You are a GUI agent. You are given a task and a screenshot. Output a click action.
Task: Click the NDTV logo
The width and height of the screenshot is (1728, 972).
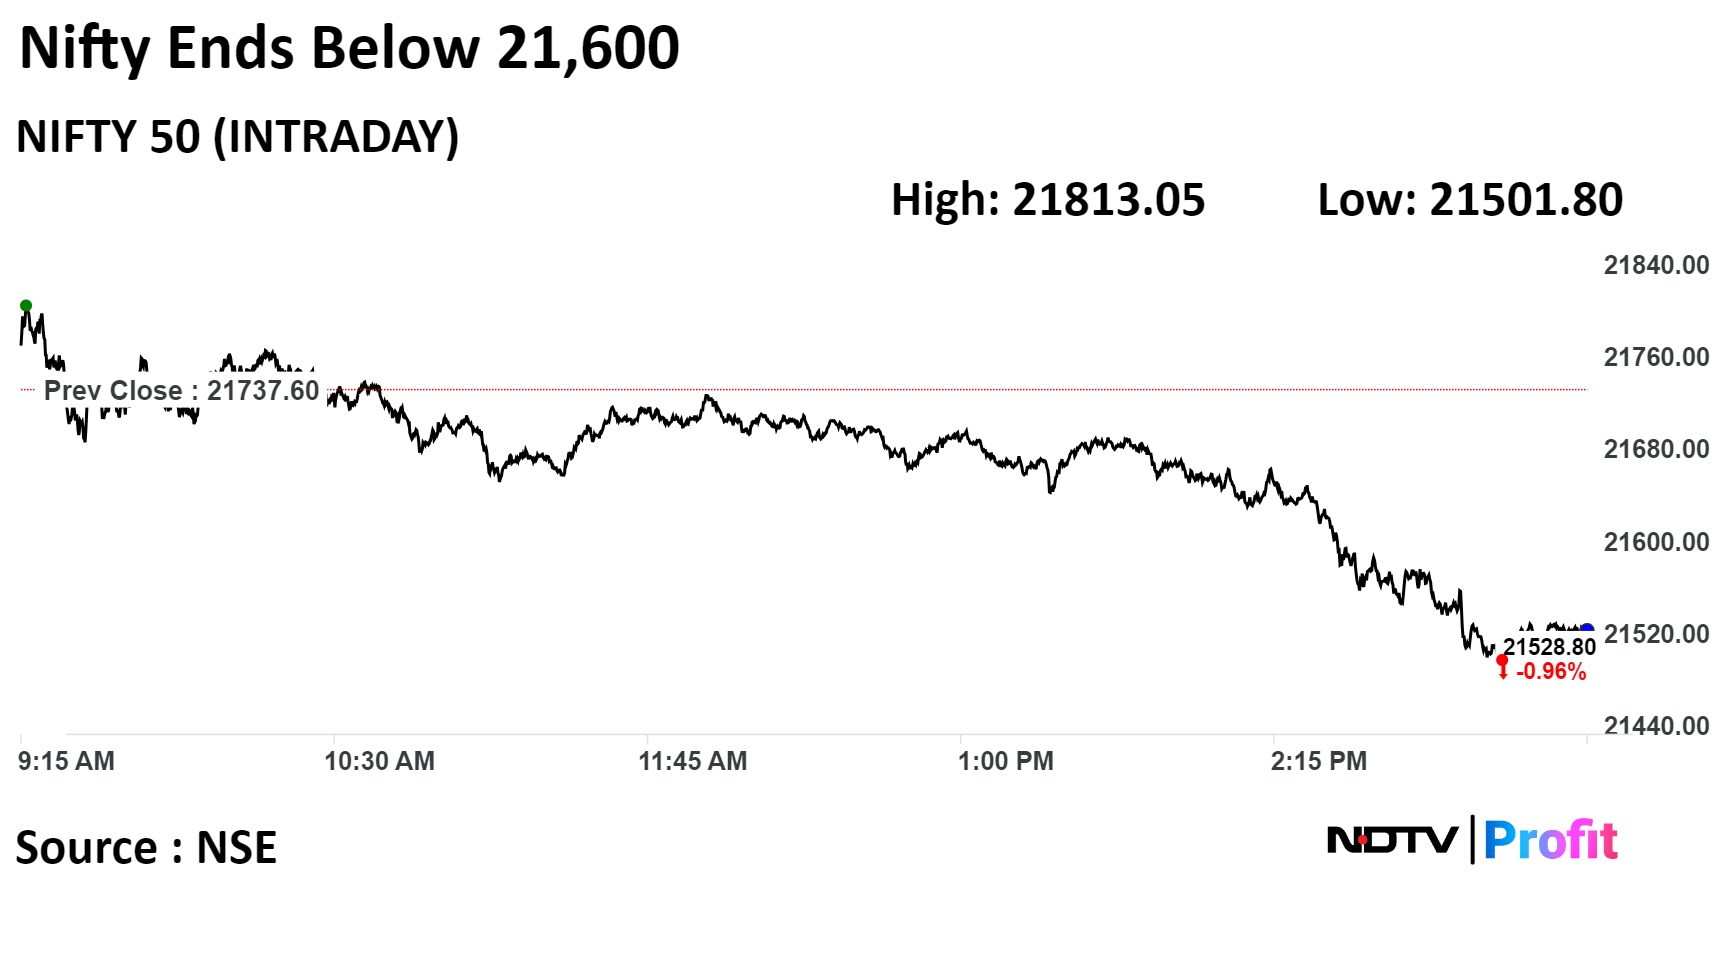coord(1392,840)
